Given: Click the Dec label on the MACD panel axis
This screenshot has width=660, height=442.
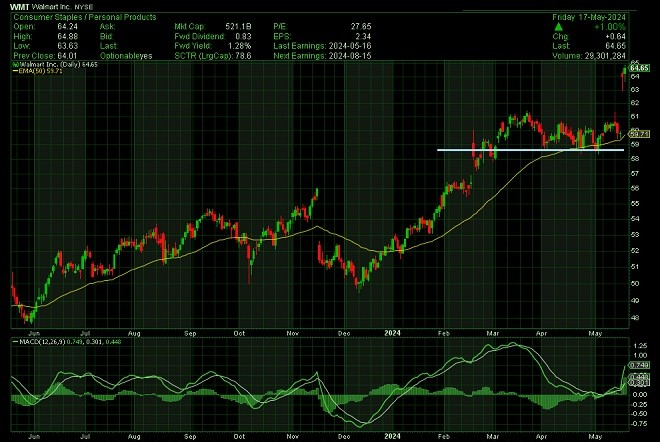Looking at the screenshot, I should (344, 437).
